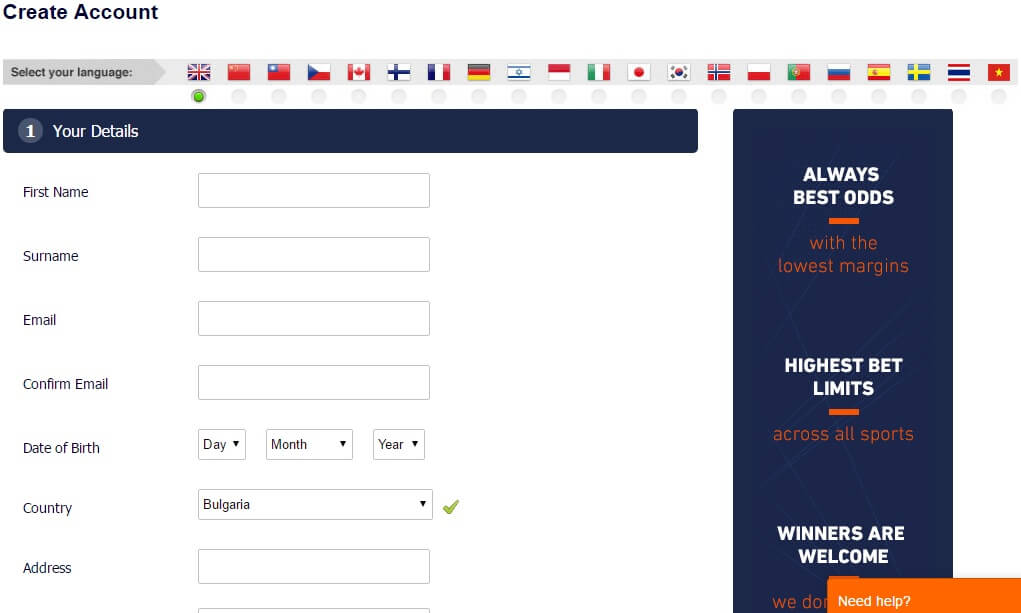The image size is (1021, 613).
Task: Focus the Surname text box
Action: 314,254
